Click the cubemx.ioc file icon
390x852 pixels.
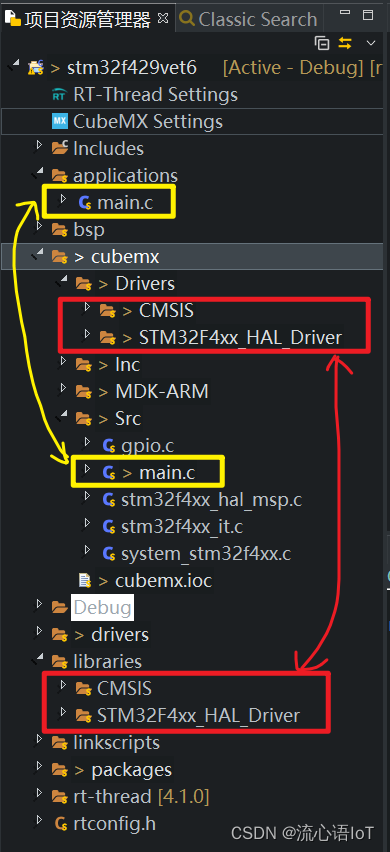coord(85,581)
